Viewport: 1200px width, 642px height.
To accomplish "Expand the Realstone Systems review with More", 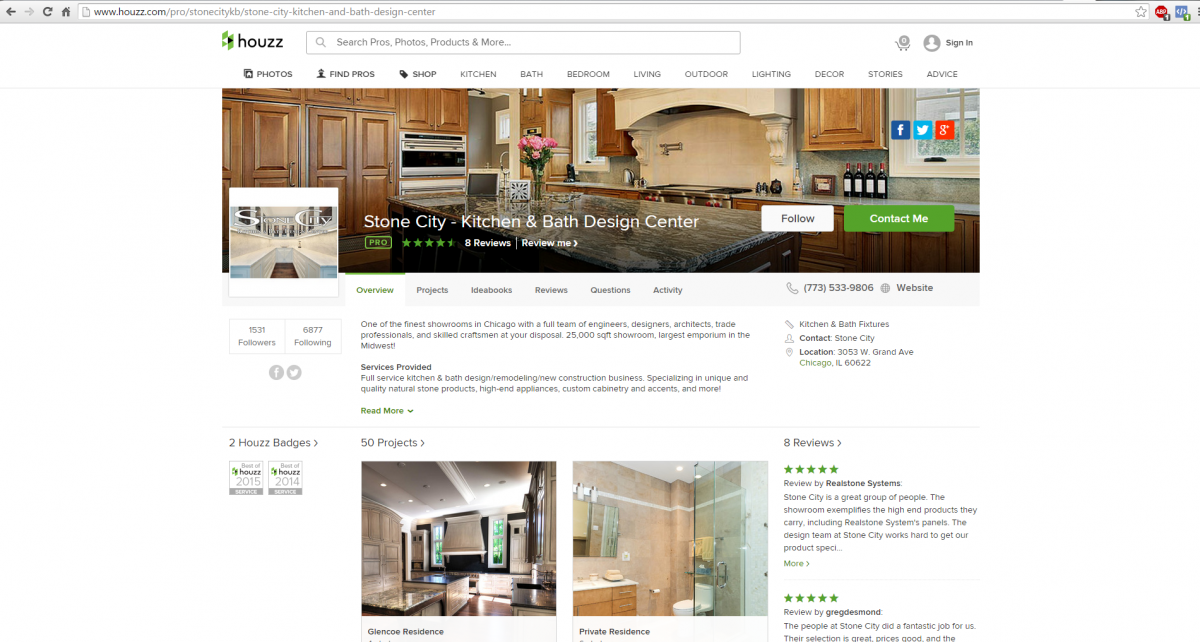I will (x=796, y=564).
